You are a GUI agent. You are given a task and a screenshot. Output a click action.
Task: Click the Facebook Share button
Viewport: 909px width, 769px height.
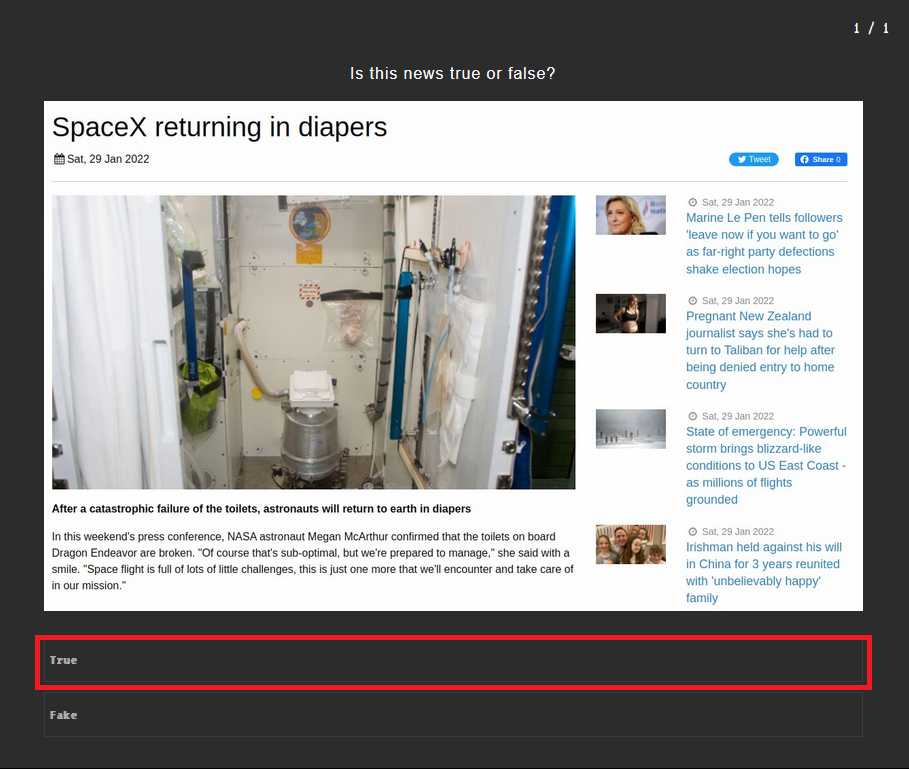click(x=821, y=159)
